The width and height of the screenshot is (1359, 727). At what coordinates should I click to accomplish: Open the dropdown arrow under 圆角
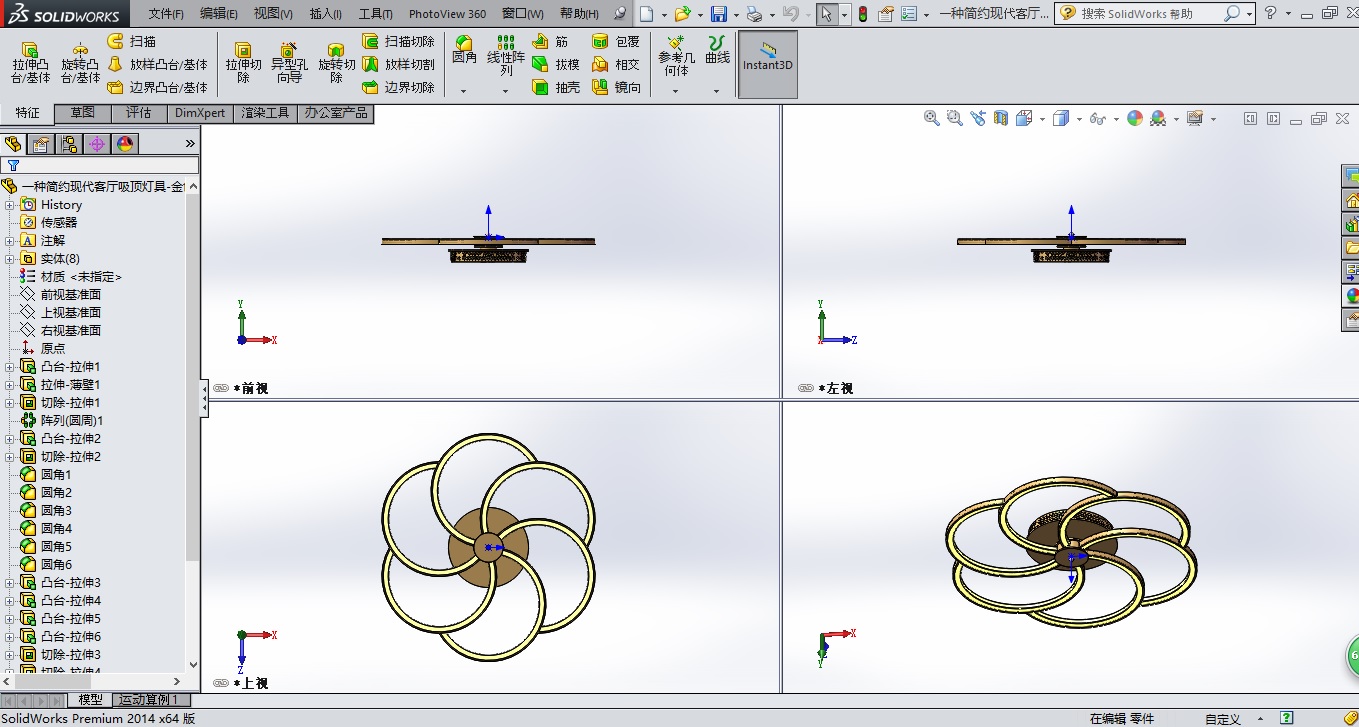(464, 91)
